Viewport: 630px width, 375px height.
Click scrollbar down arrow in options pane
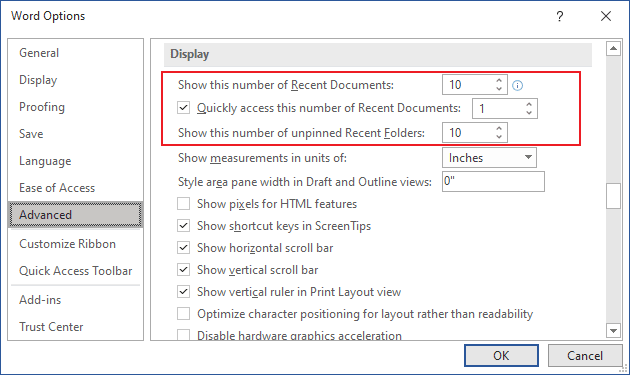(613, 331)
